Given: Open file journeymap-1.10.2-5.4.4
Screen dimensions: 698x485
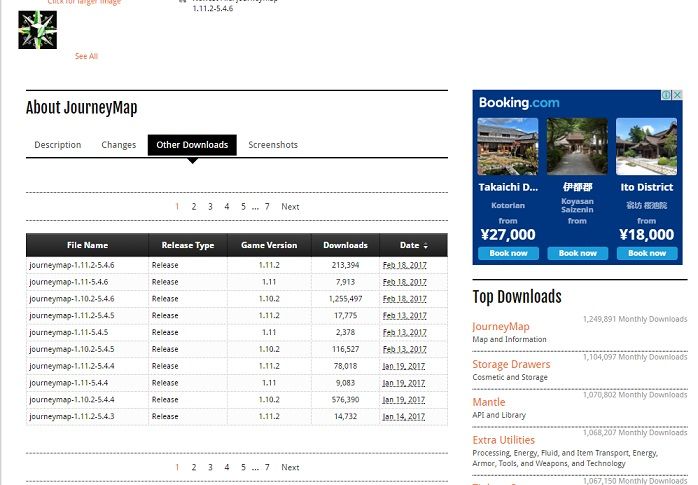Looking at the screenshot, I should pyautogui.click(x=72, y=400).
